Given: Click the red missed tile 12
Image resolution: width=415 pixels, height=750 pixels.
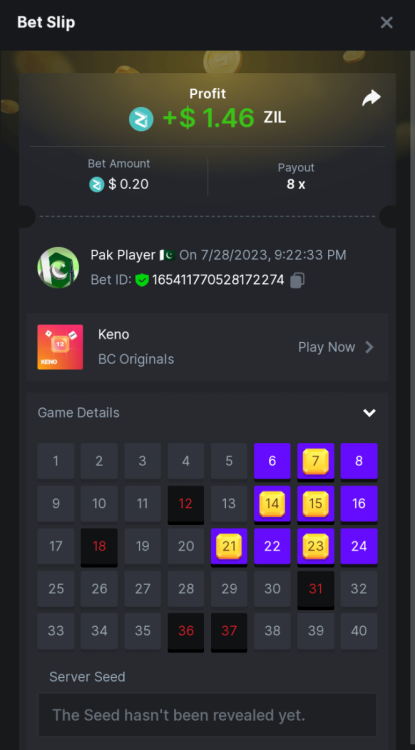Looking at the screenshot, I should (186, 504).
